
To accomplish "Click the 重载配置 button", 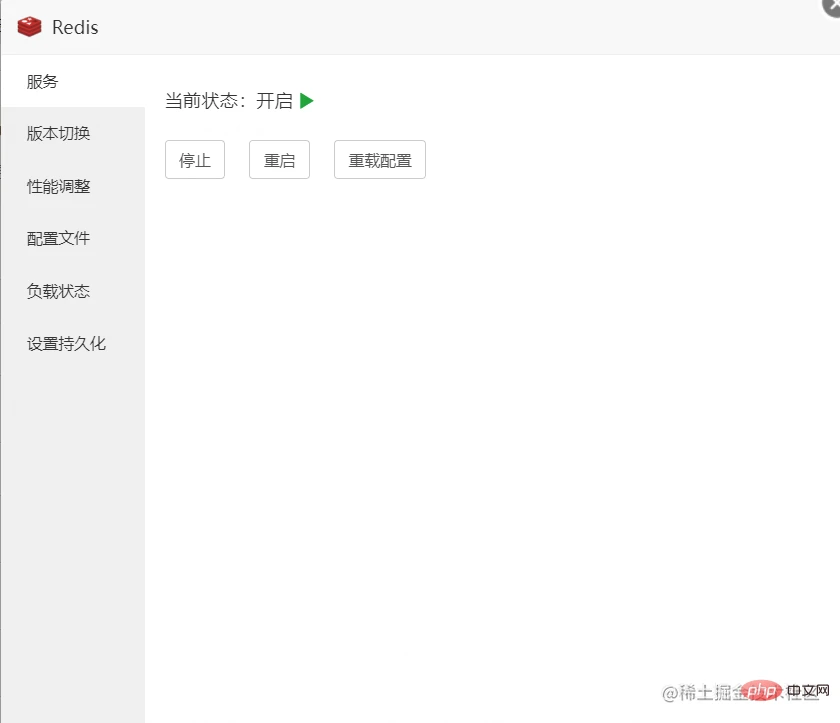I will [380, 160].
